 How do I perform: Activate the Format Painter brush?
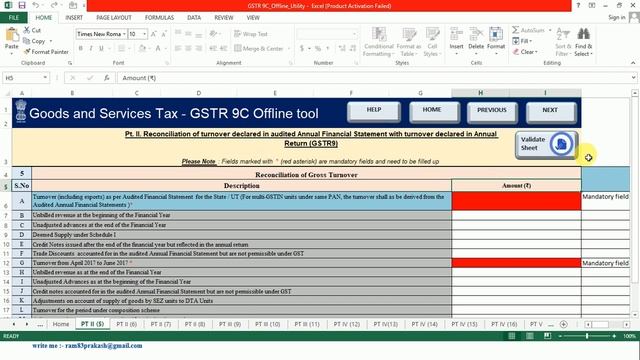tap(27, 52)
